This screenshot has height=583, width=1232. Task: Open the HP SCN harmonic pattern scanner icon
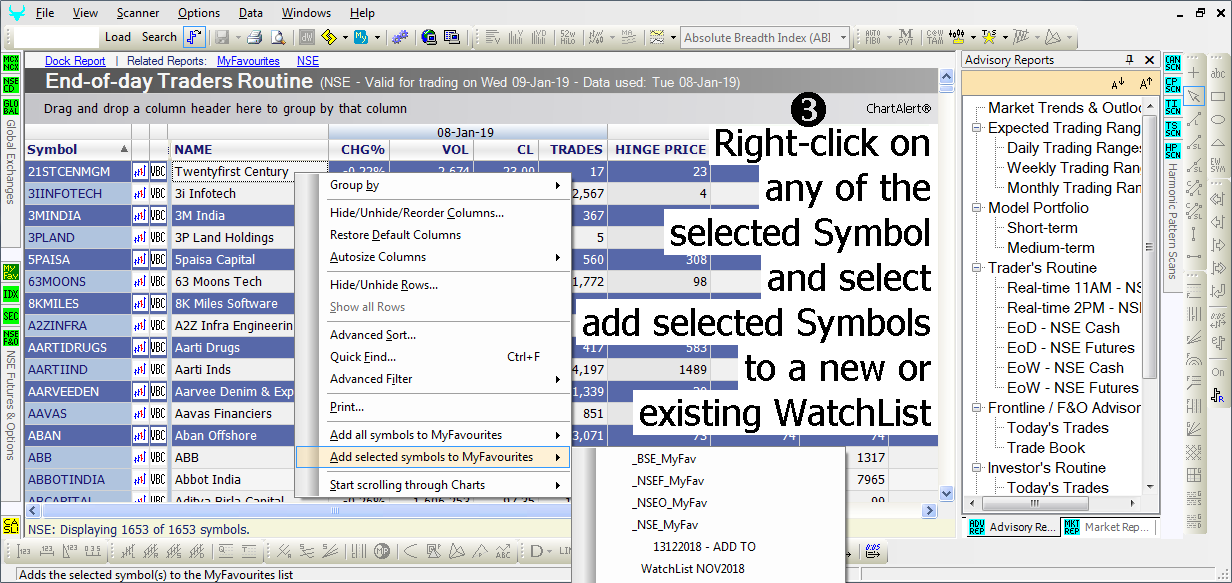click(x=1173, y=150)
